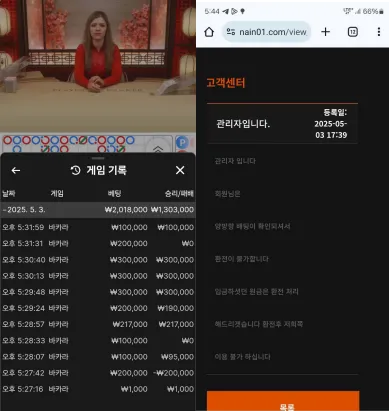The width and height of the screenshot is (389, 411).
Task: Click the nain01.com address bar
Action: click(x=267, y=32)
